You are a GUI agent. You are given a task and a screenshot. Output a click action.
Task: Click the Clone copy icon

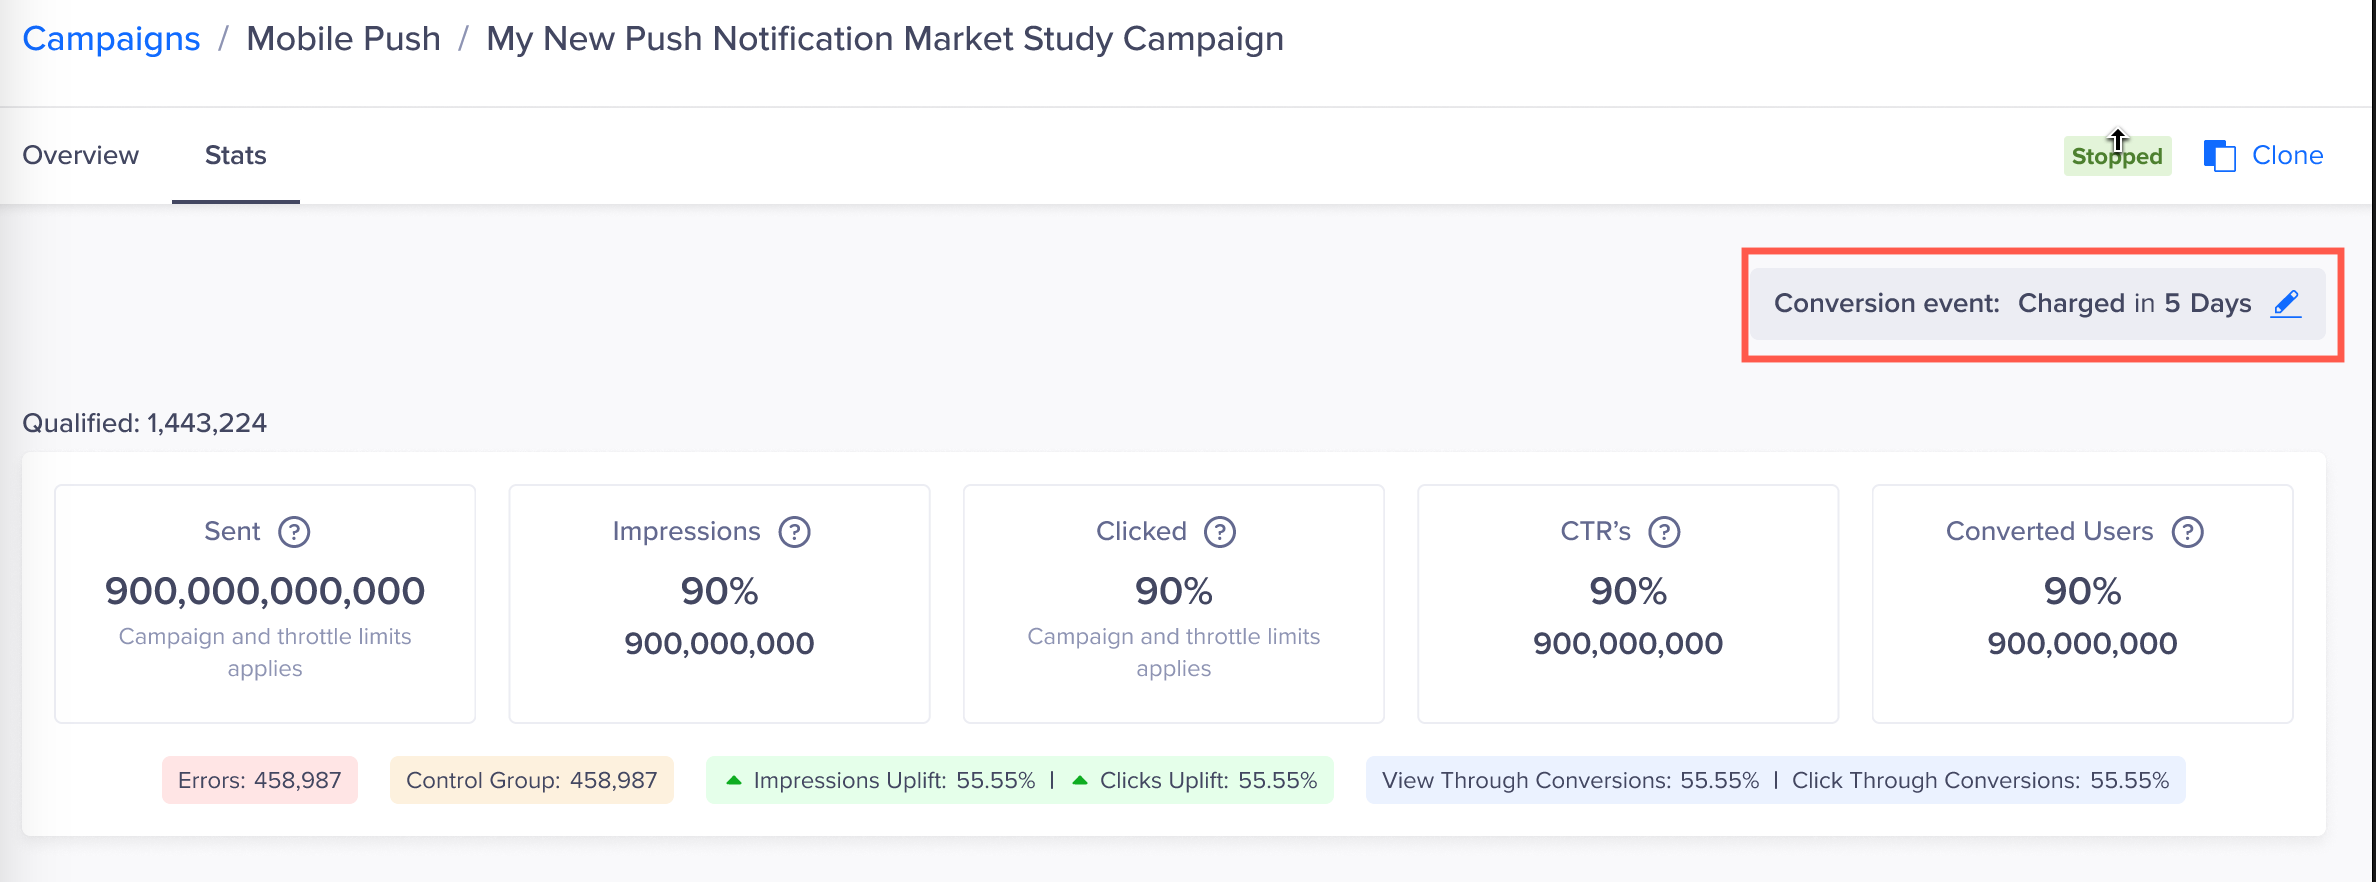(x=2219, y=156)
